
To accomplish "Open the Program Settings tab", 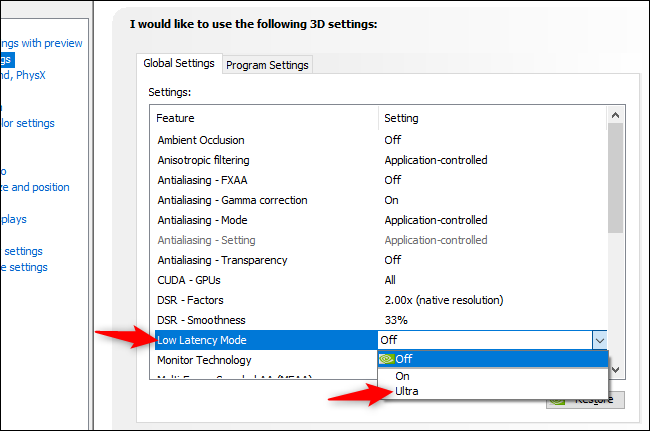I will 267,65.
